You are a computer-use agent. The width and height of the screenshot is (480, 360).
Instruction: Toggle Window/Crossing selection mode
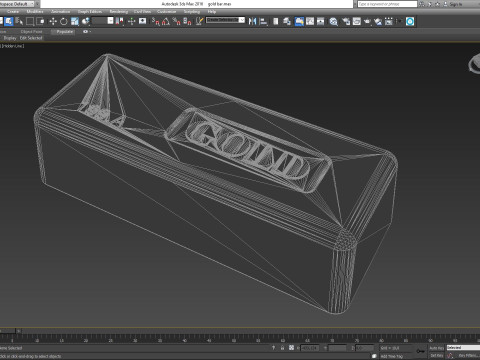pyautogui.click(x=41, y=21)
